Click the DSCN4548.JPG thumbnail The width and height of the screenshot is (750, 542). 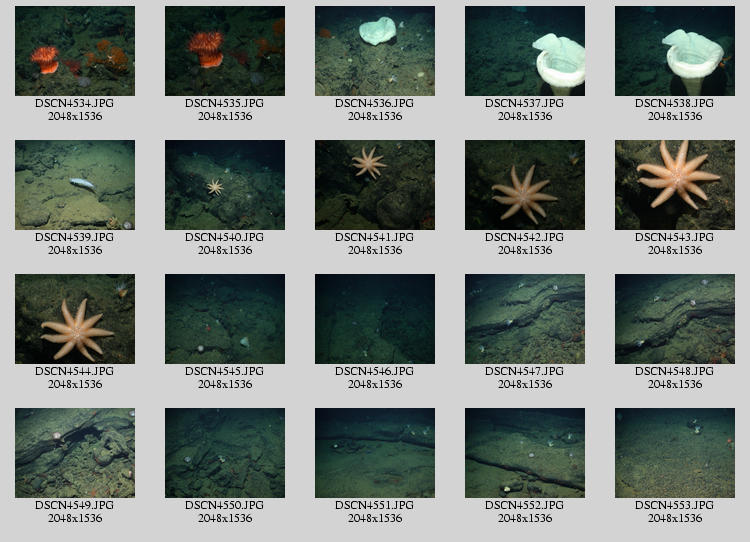click(x=675, y=319)
